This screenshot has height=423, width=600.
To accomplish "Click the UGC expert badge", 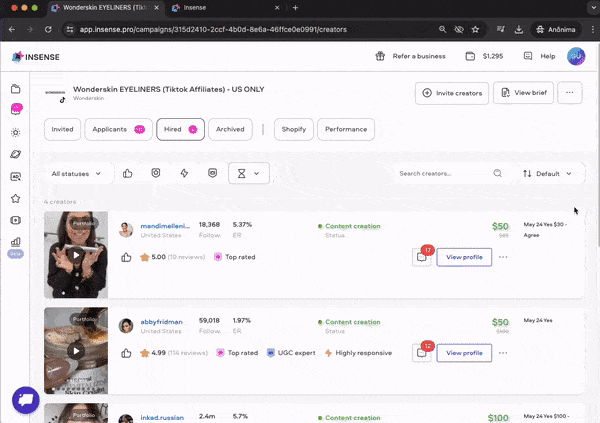I will pyautogui.click(x=291, y=353).
